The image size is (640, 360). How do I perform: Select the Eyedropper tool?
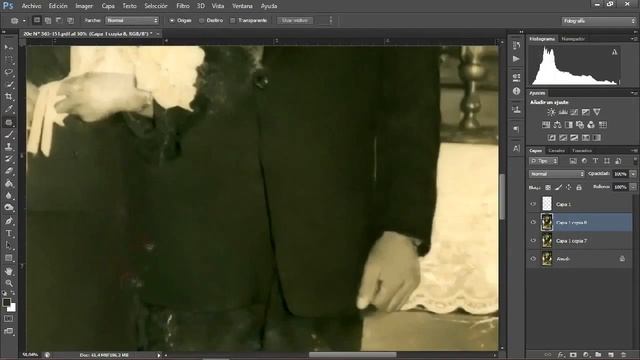pyautogui.click(x=9, y=109)
